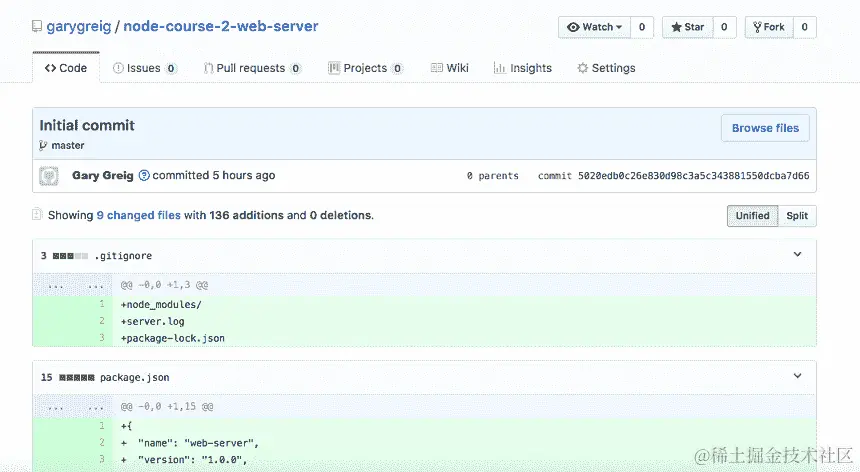Click the branch icon beside master

pos(43,145)
